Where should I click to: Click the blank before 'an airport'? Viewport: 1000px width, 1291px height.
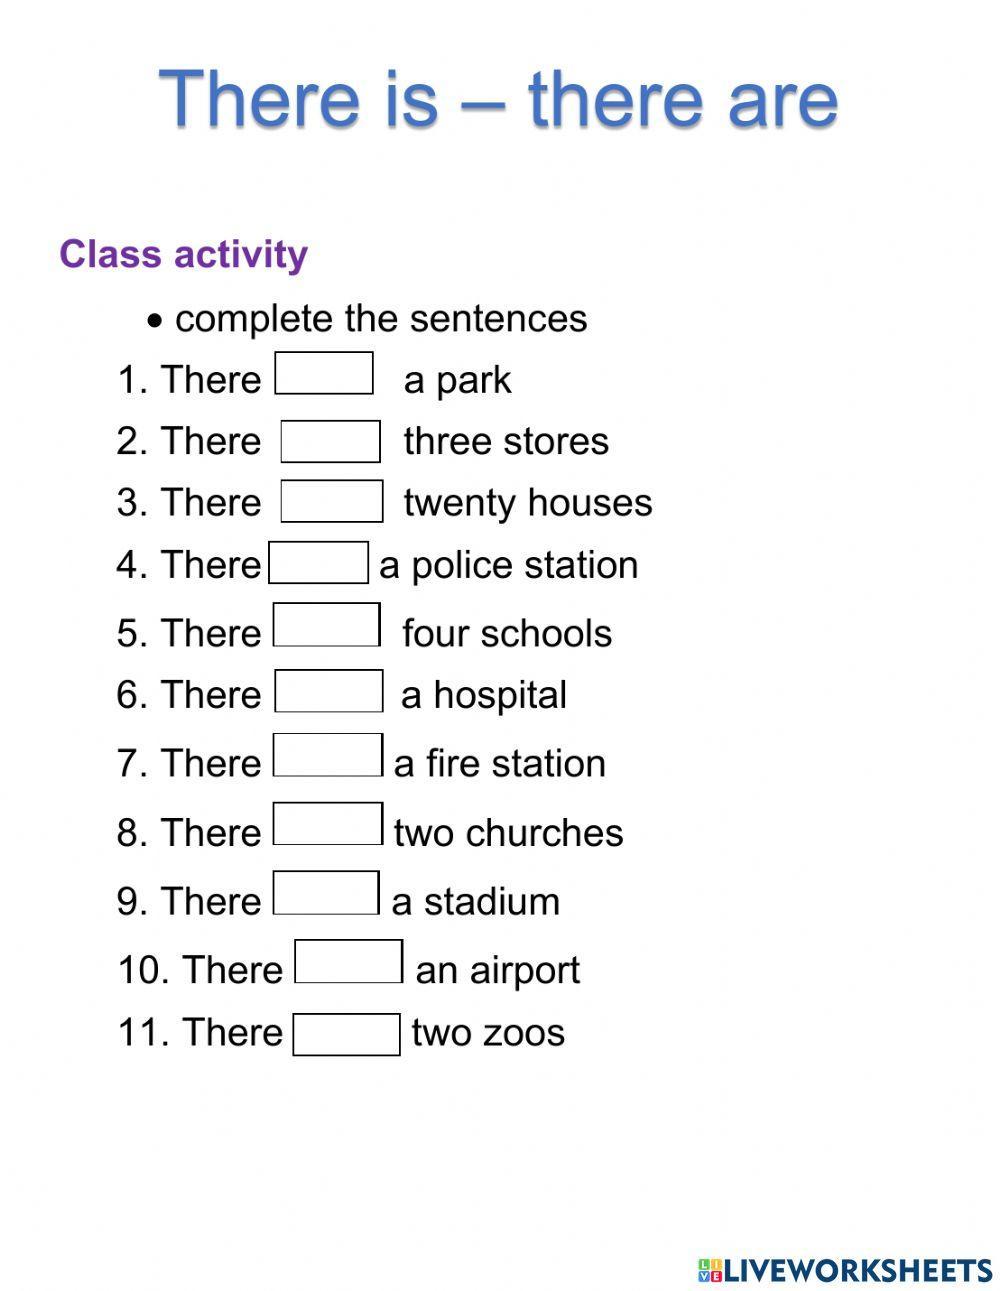pos(348,962)
